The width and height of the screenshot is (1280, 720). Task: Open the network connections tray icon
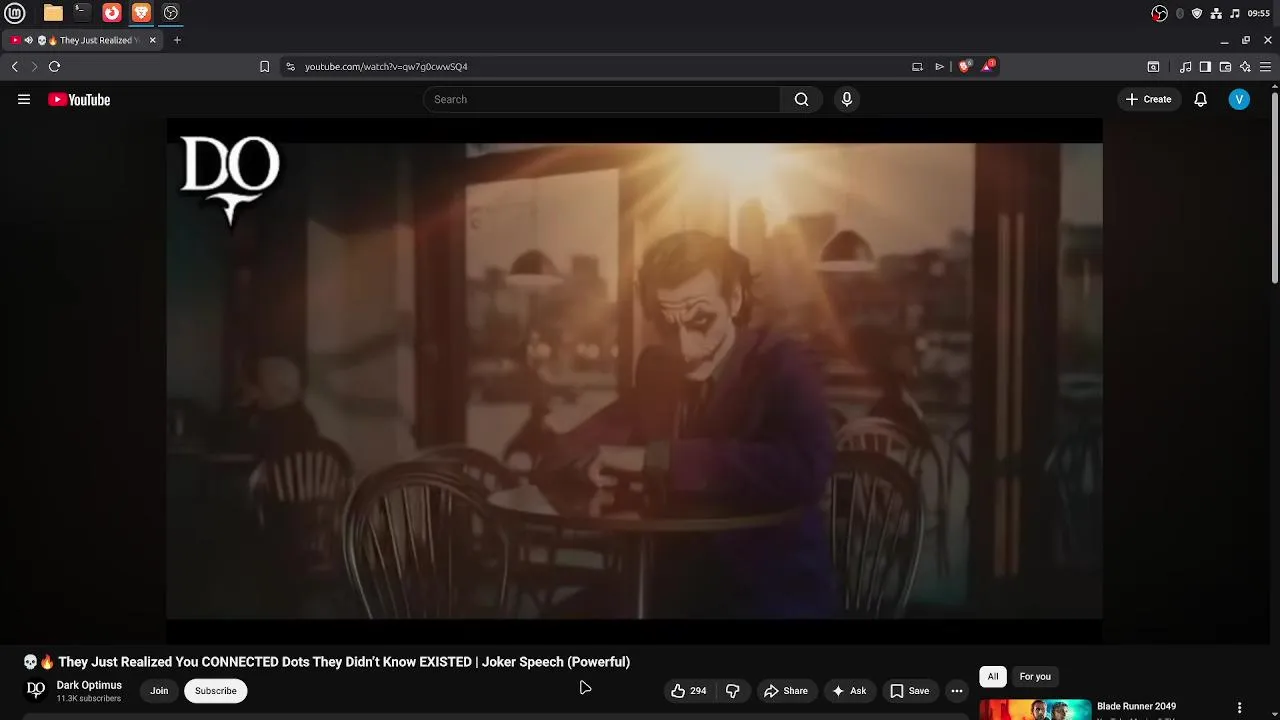1216,13
